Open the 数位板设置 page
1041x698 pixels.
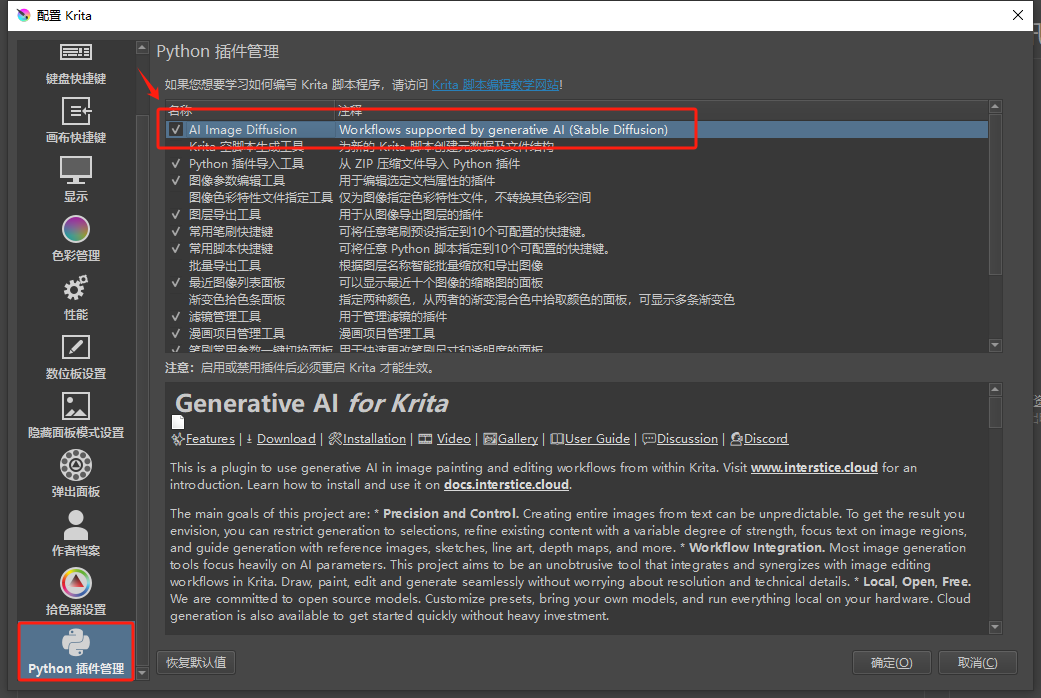76,356
